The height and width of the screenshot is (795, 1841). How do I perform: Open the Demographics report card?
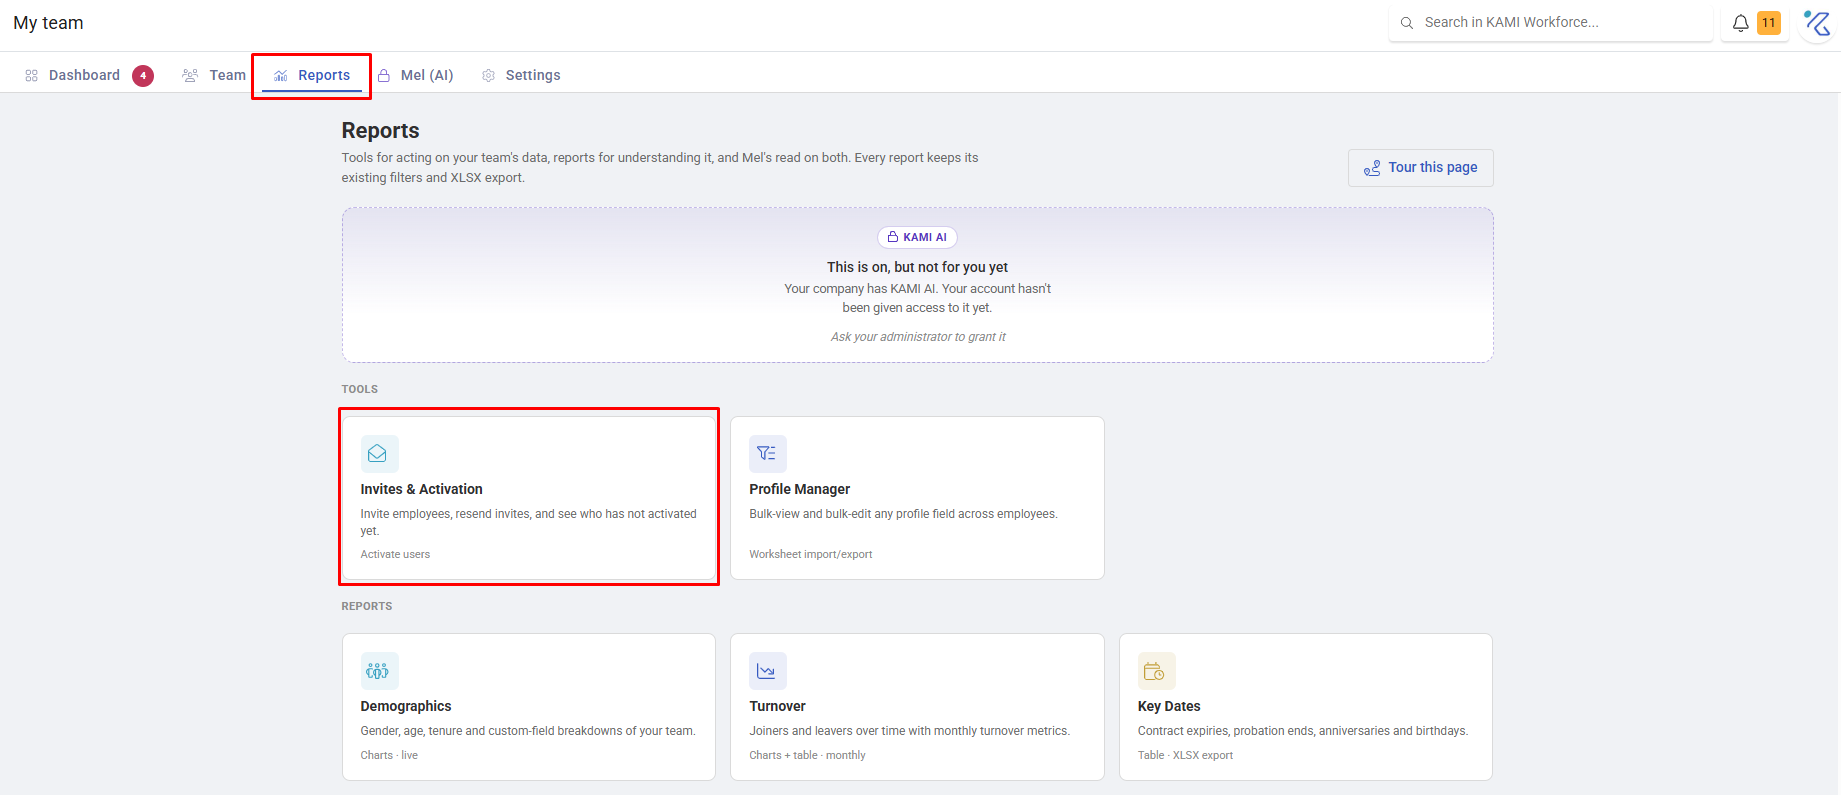click(x=529, y=707)
